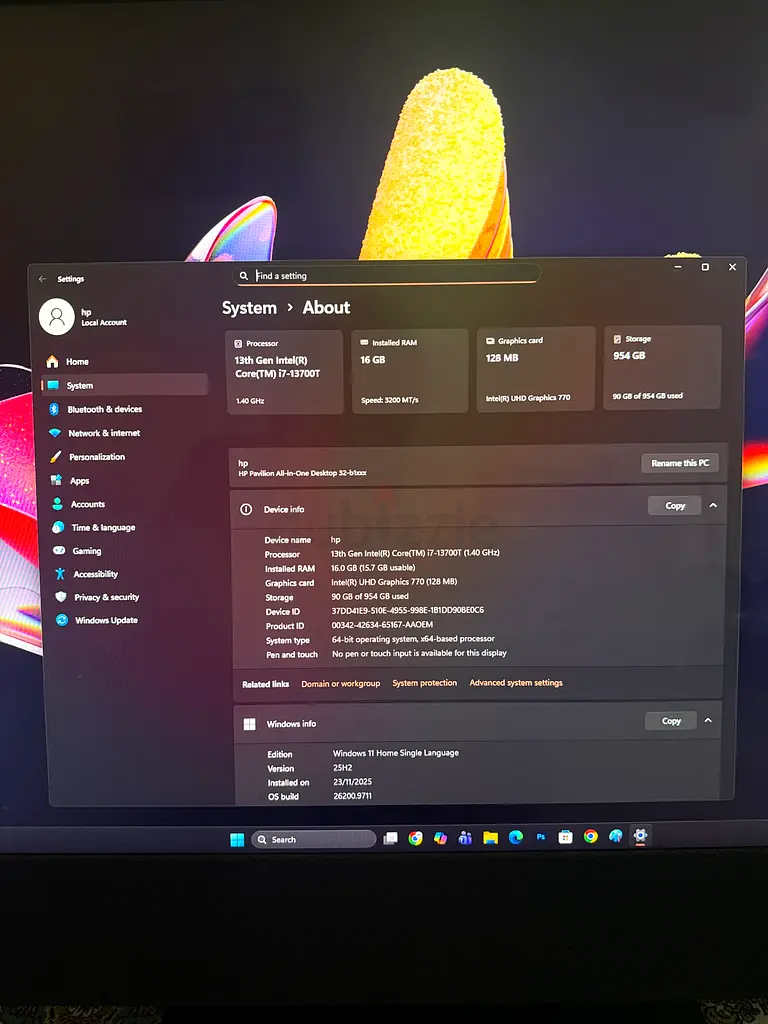Open Advanced system settings link
768x1024 pixels.
click(x=516, y=682)
